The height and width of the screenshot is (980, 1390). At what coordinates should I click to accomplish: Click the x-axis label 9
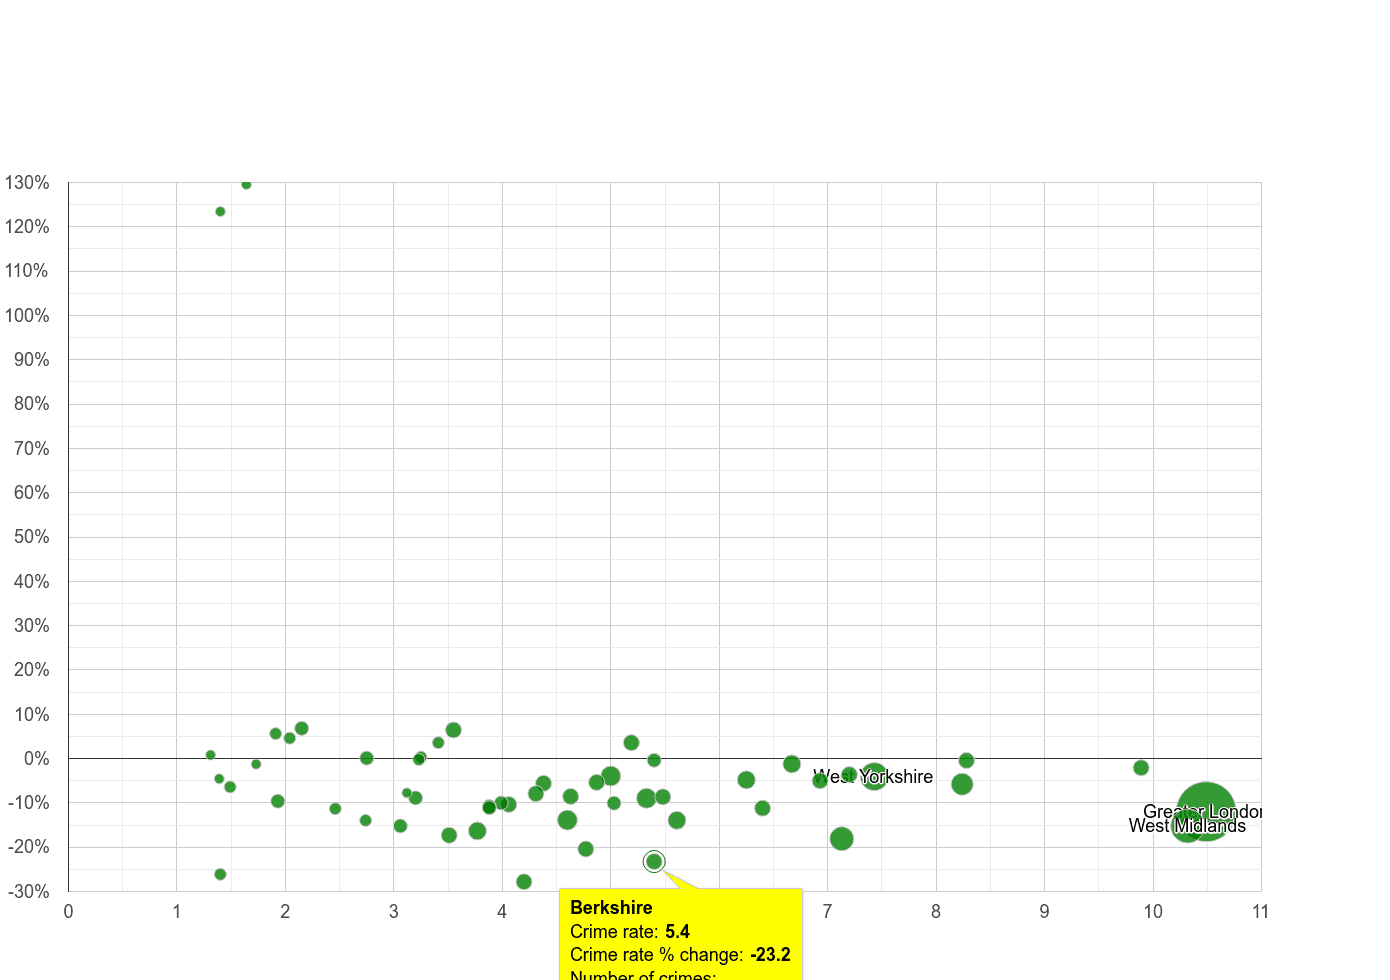[1044, 911]
